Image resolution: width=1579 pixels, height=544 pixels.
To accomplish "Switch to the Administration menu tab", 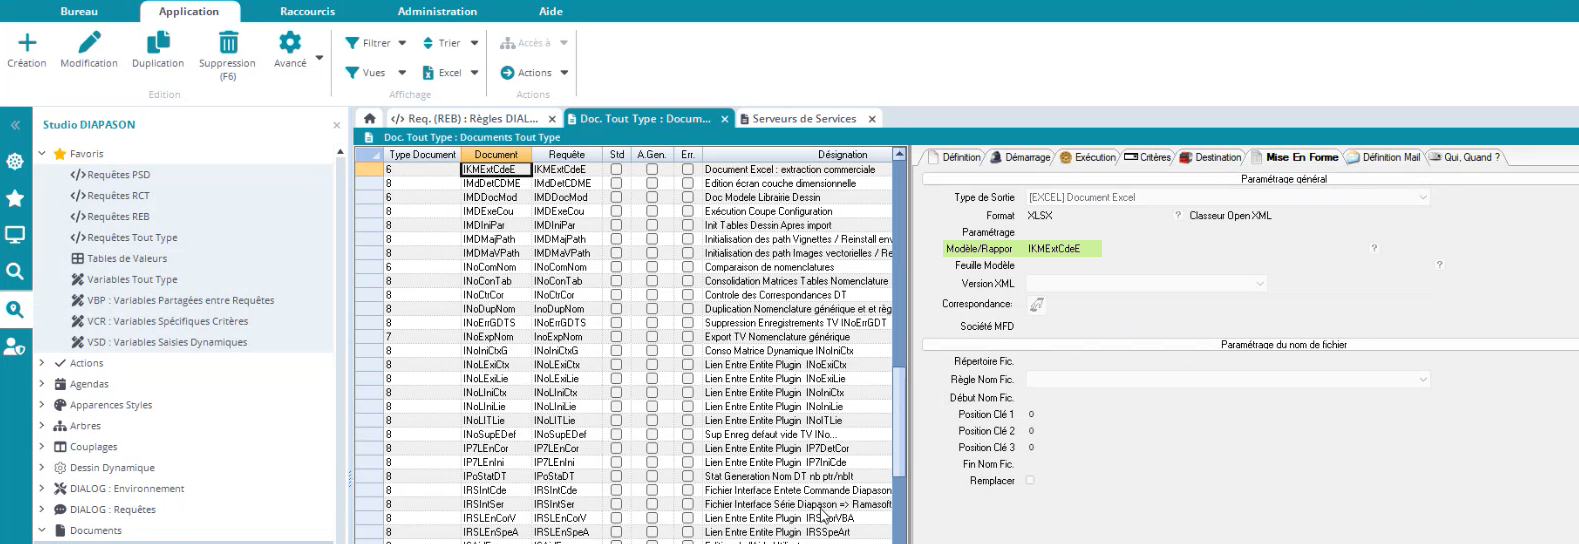I will (437, 11).
